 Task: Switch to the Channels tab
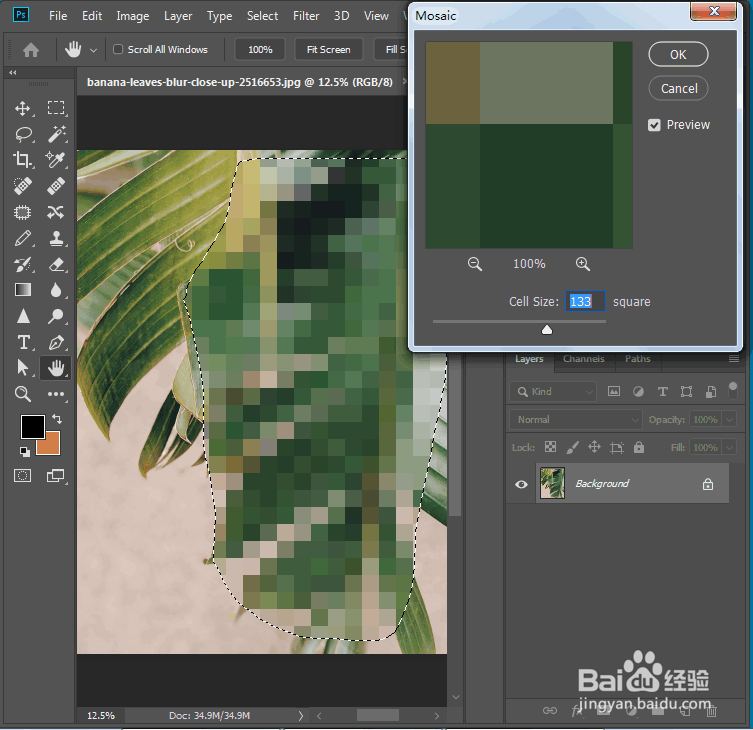pyautogui.click(x=583, y=359)
